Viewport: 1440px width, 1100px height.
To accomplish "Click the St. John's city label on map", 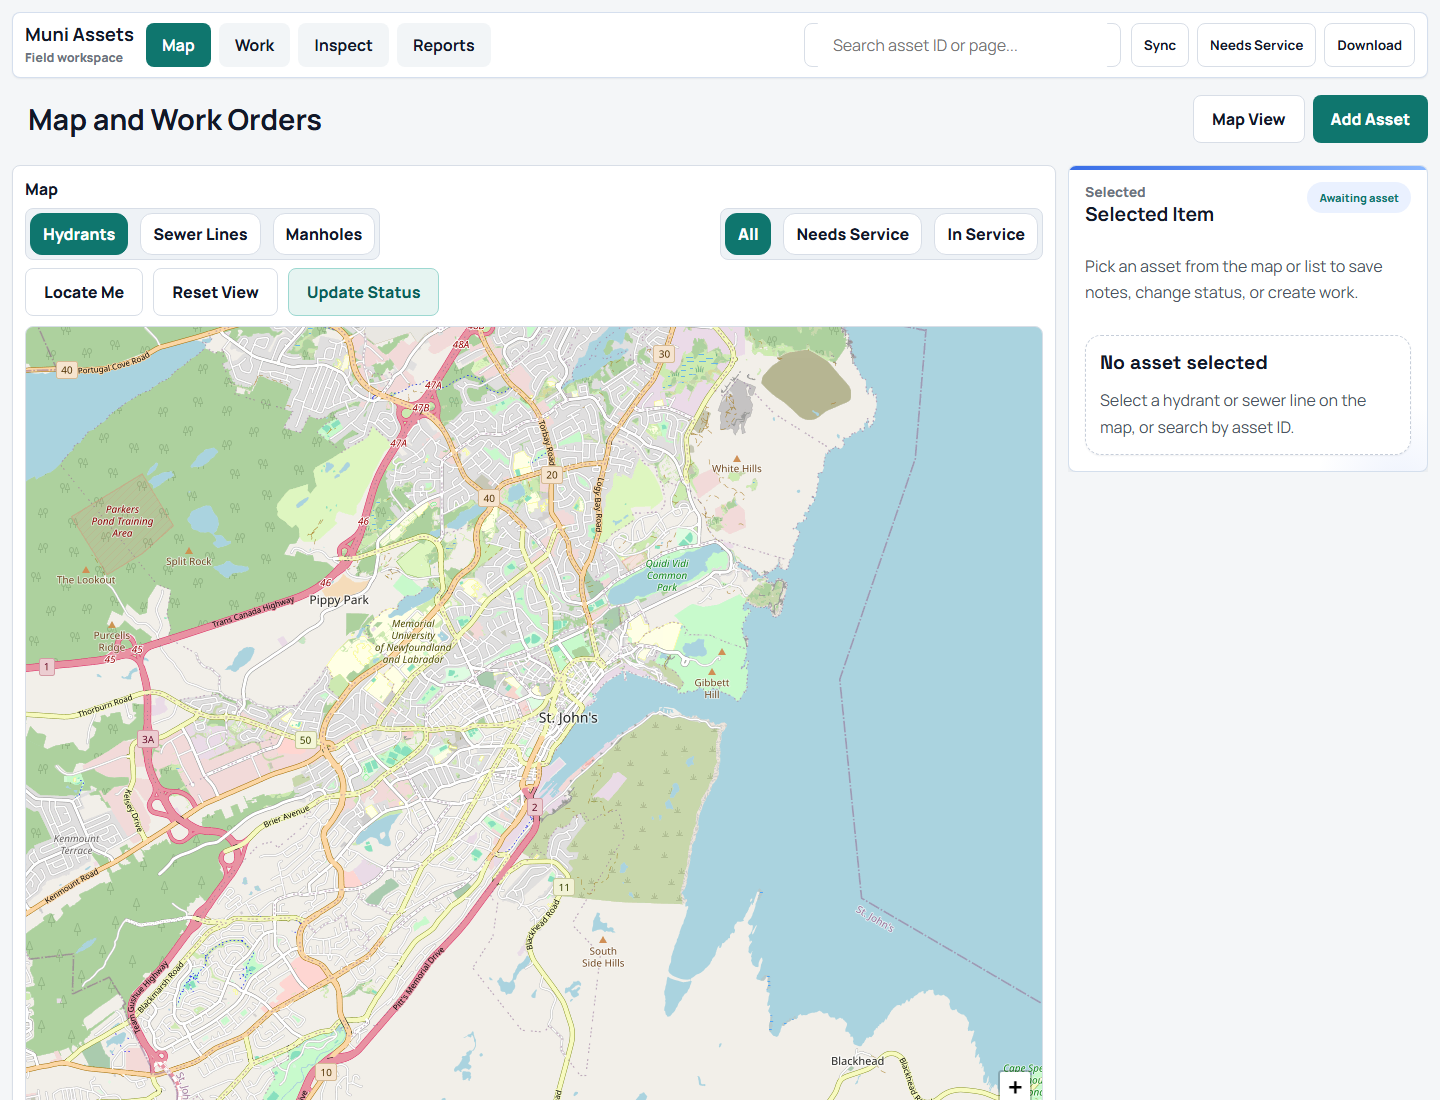I will (x=568, y=718).
